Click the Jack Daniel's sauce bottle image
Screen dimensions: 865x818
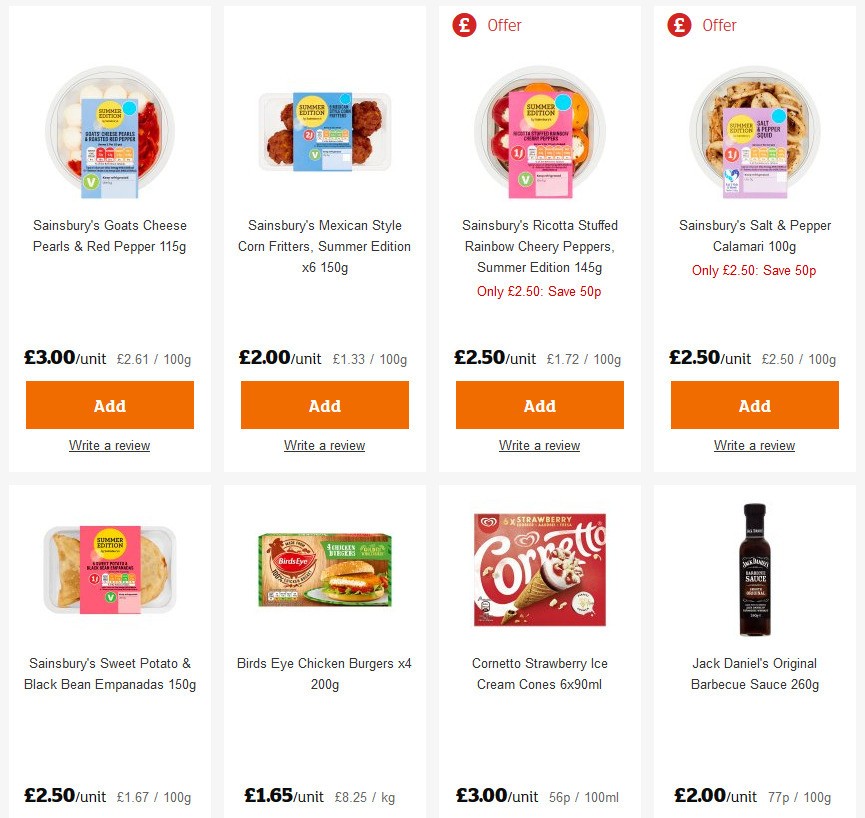pyautogui.click(x=754, y=569)
